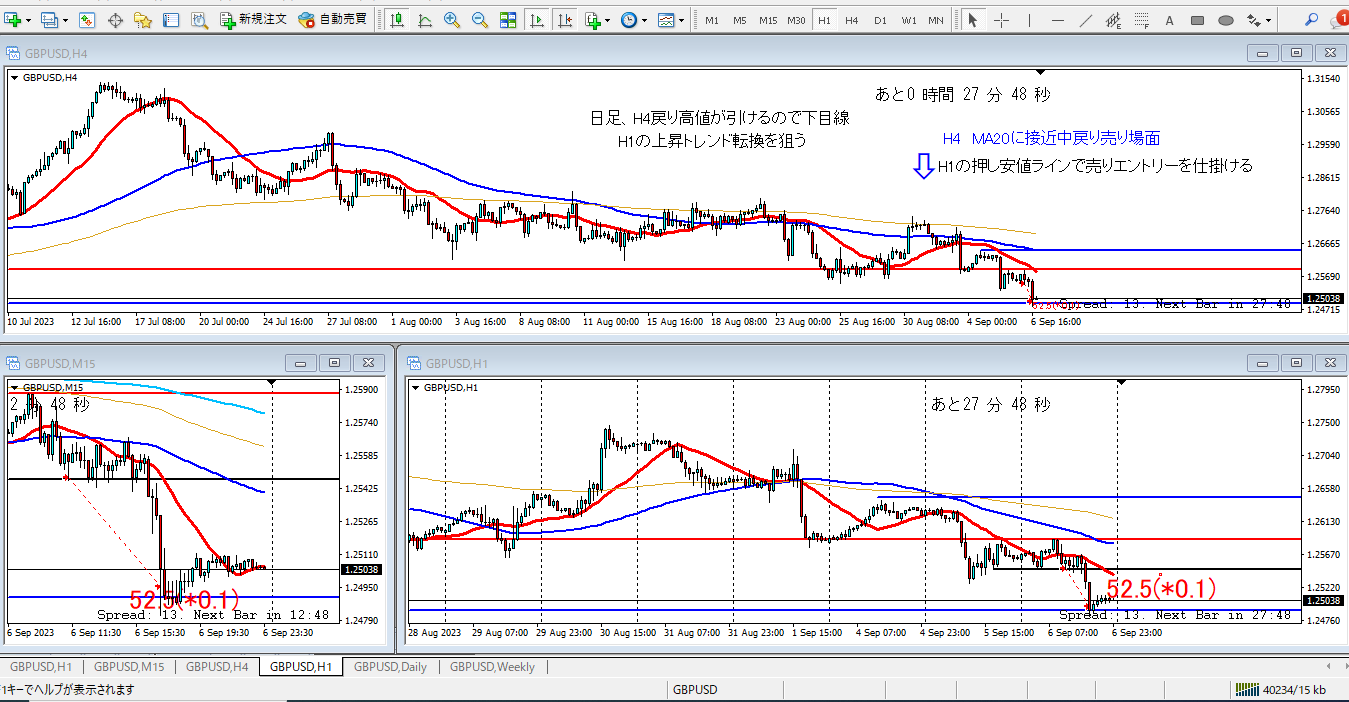Click the M15 chart shift triangle marker

click(x=272, y=382)
